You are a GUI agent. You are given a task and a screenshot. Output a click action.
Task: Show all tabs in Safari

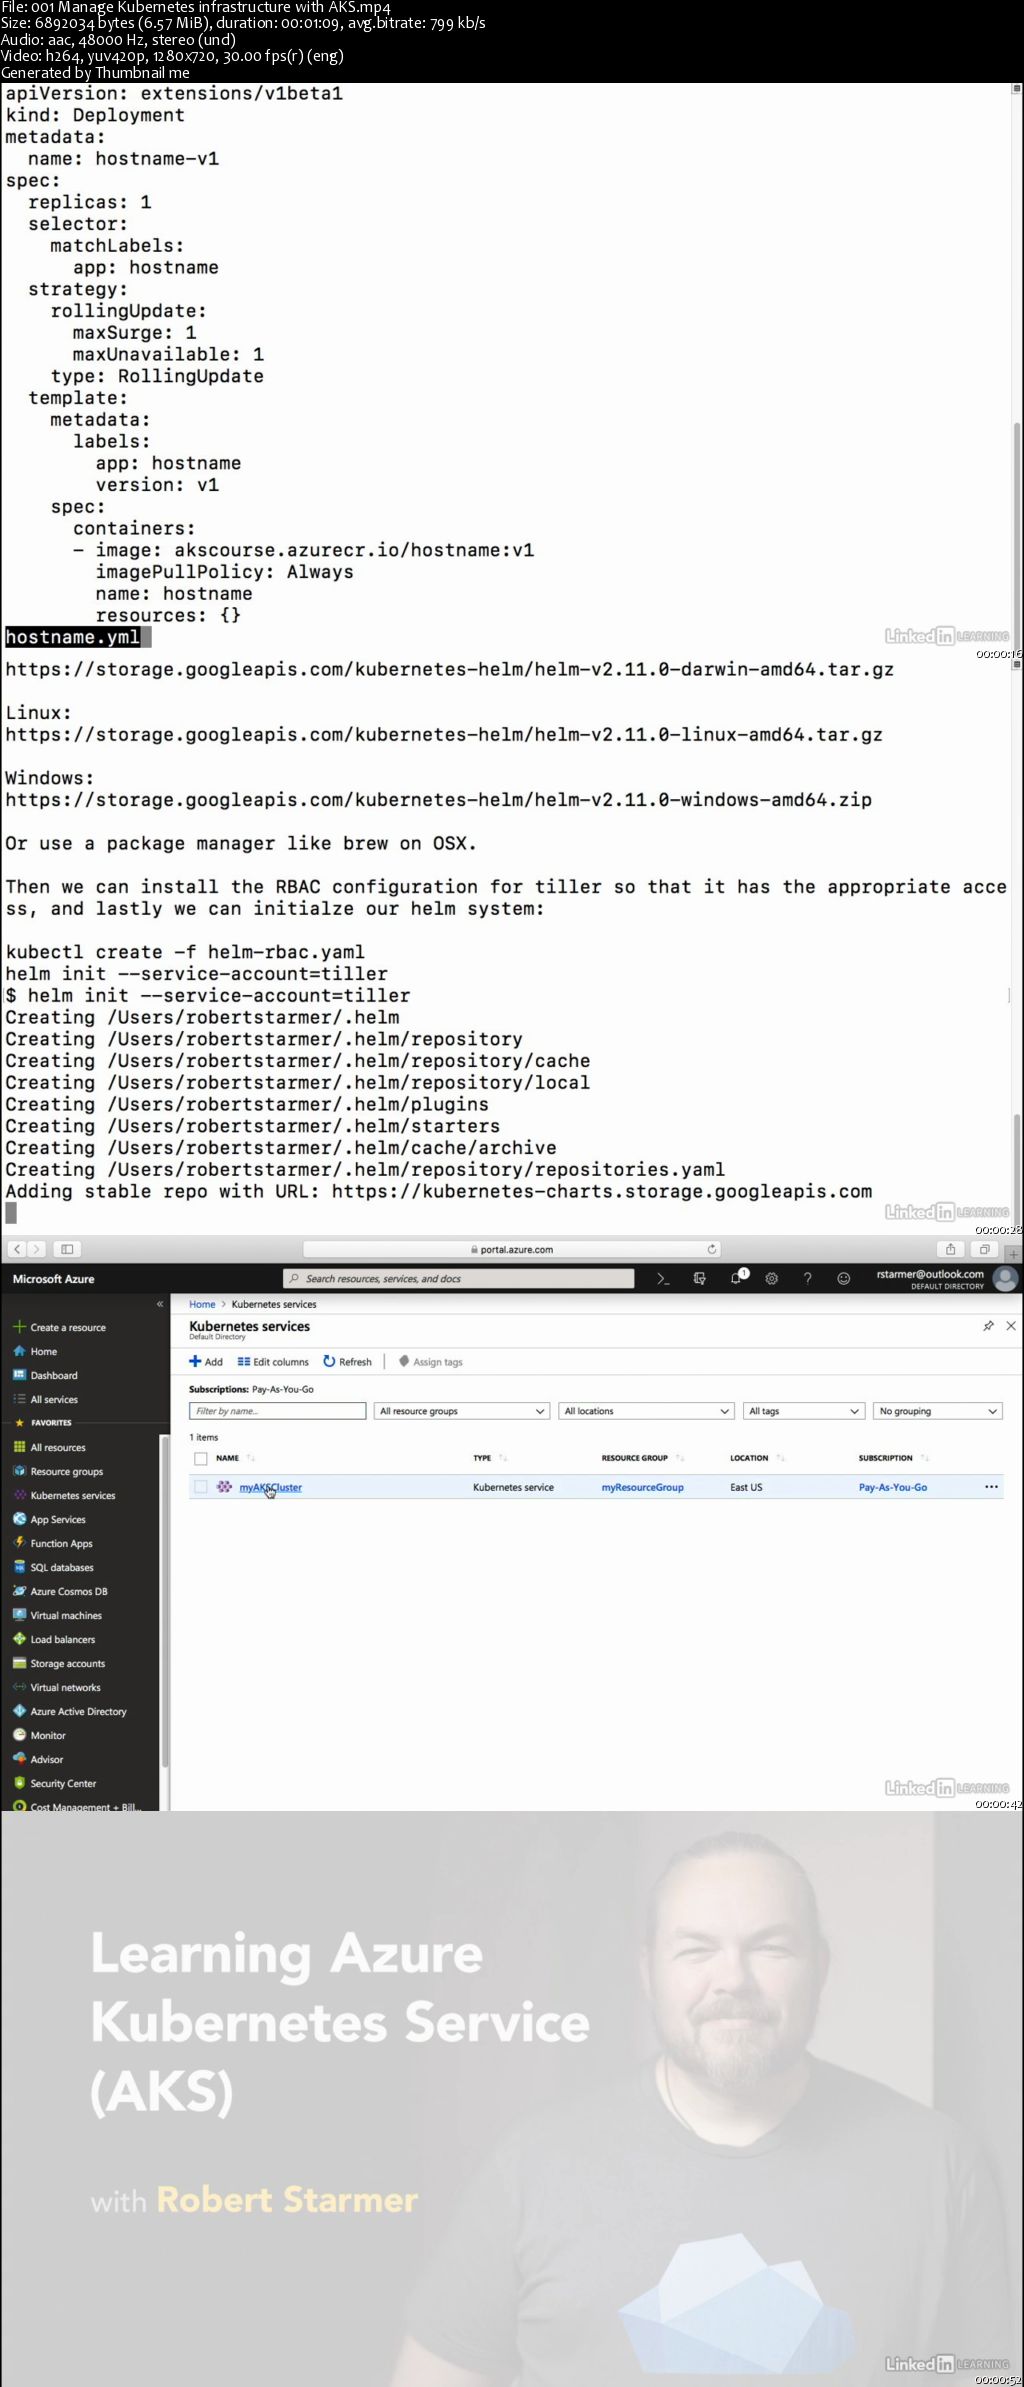985,1249
